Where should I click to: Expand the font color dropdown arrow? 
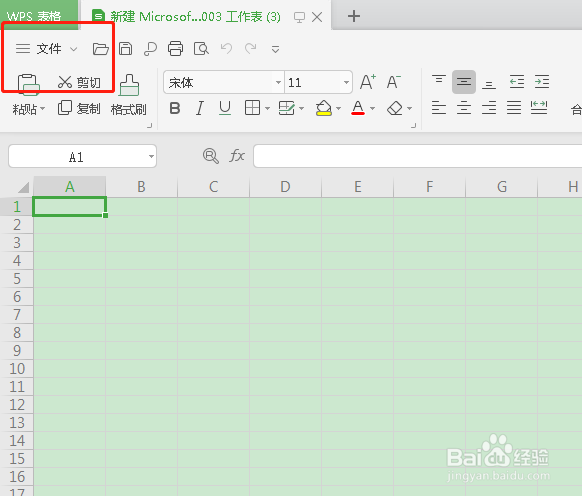click(372, 109)
